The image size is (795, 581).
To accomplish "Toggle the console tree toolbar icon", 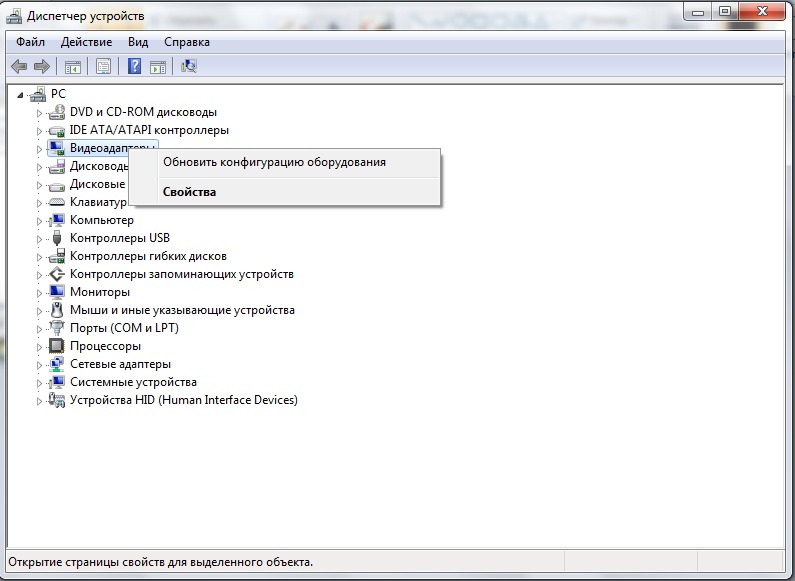I will [x=73, y=66].
